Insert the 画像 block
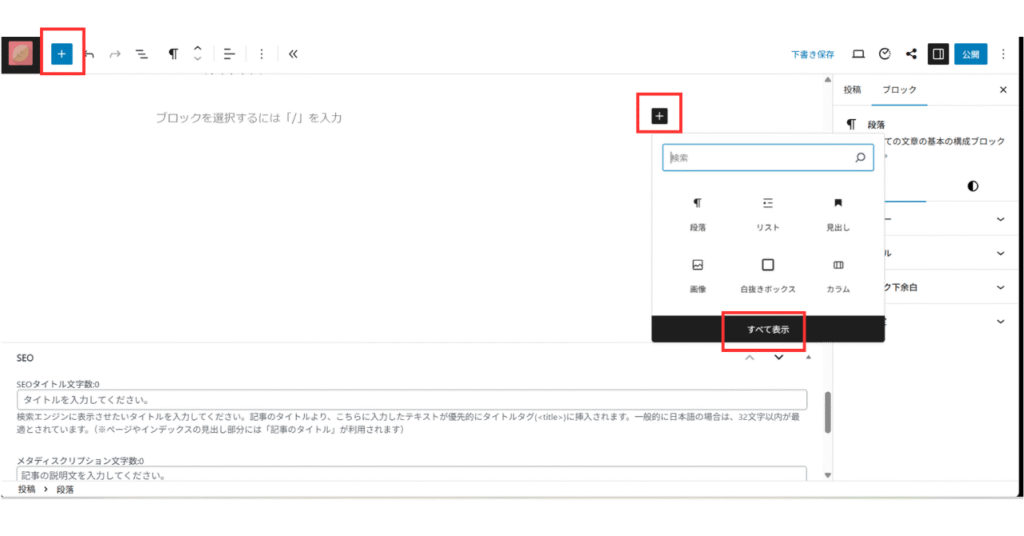Viewport: 1024px width, 536px height. pyautogui.click(x=697, y=276)
